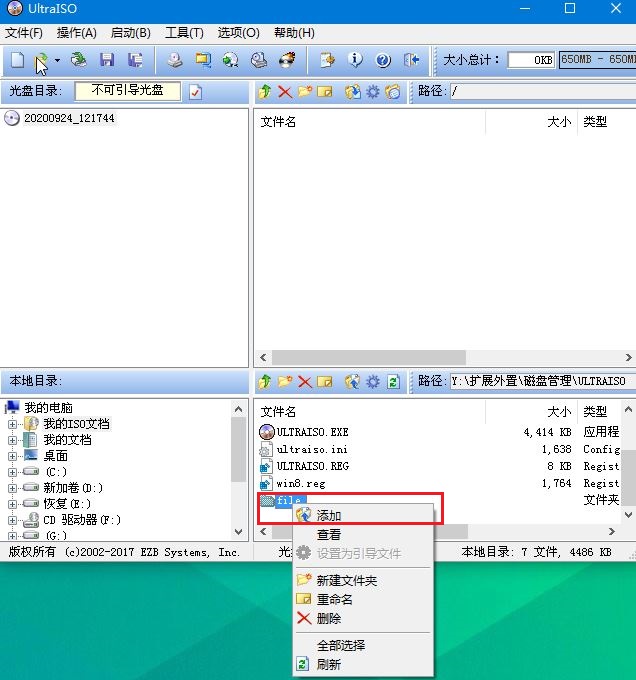The image size is (636, 680).
Task: Click the local path field with ULTRAISO
Action: (x=543, y=381)
